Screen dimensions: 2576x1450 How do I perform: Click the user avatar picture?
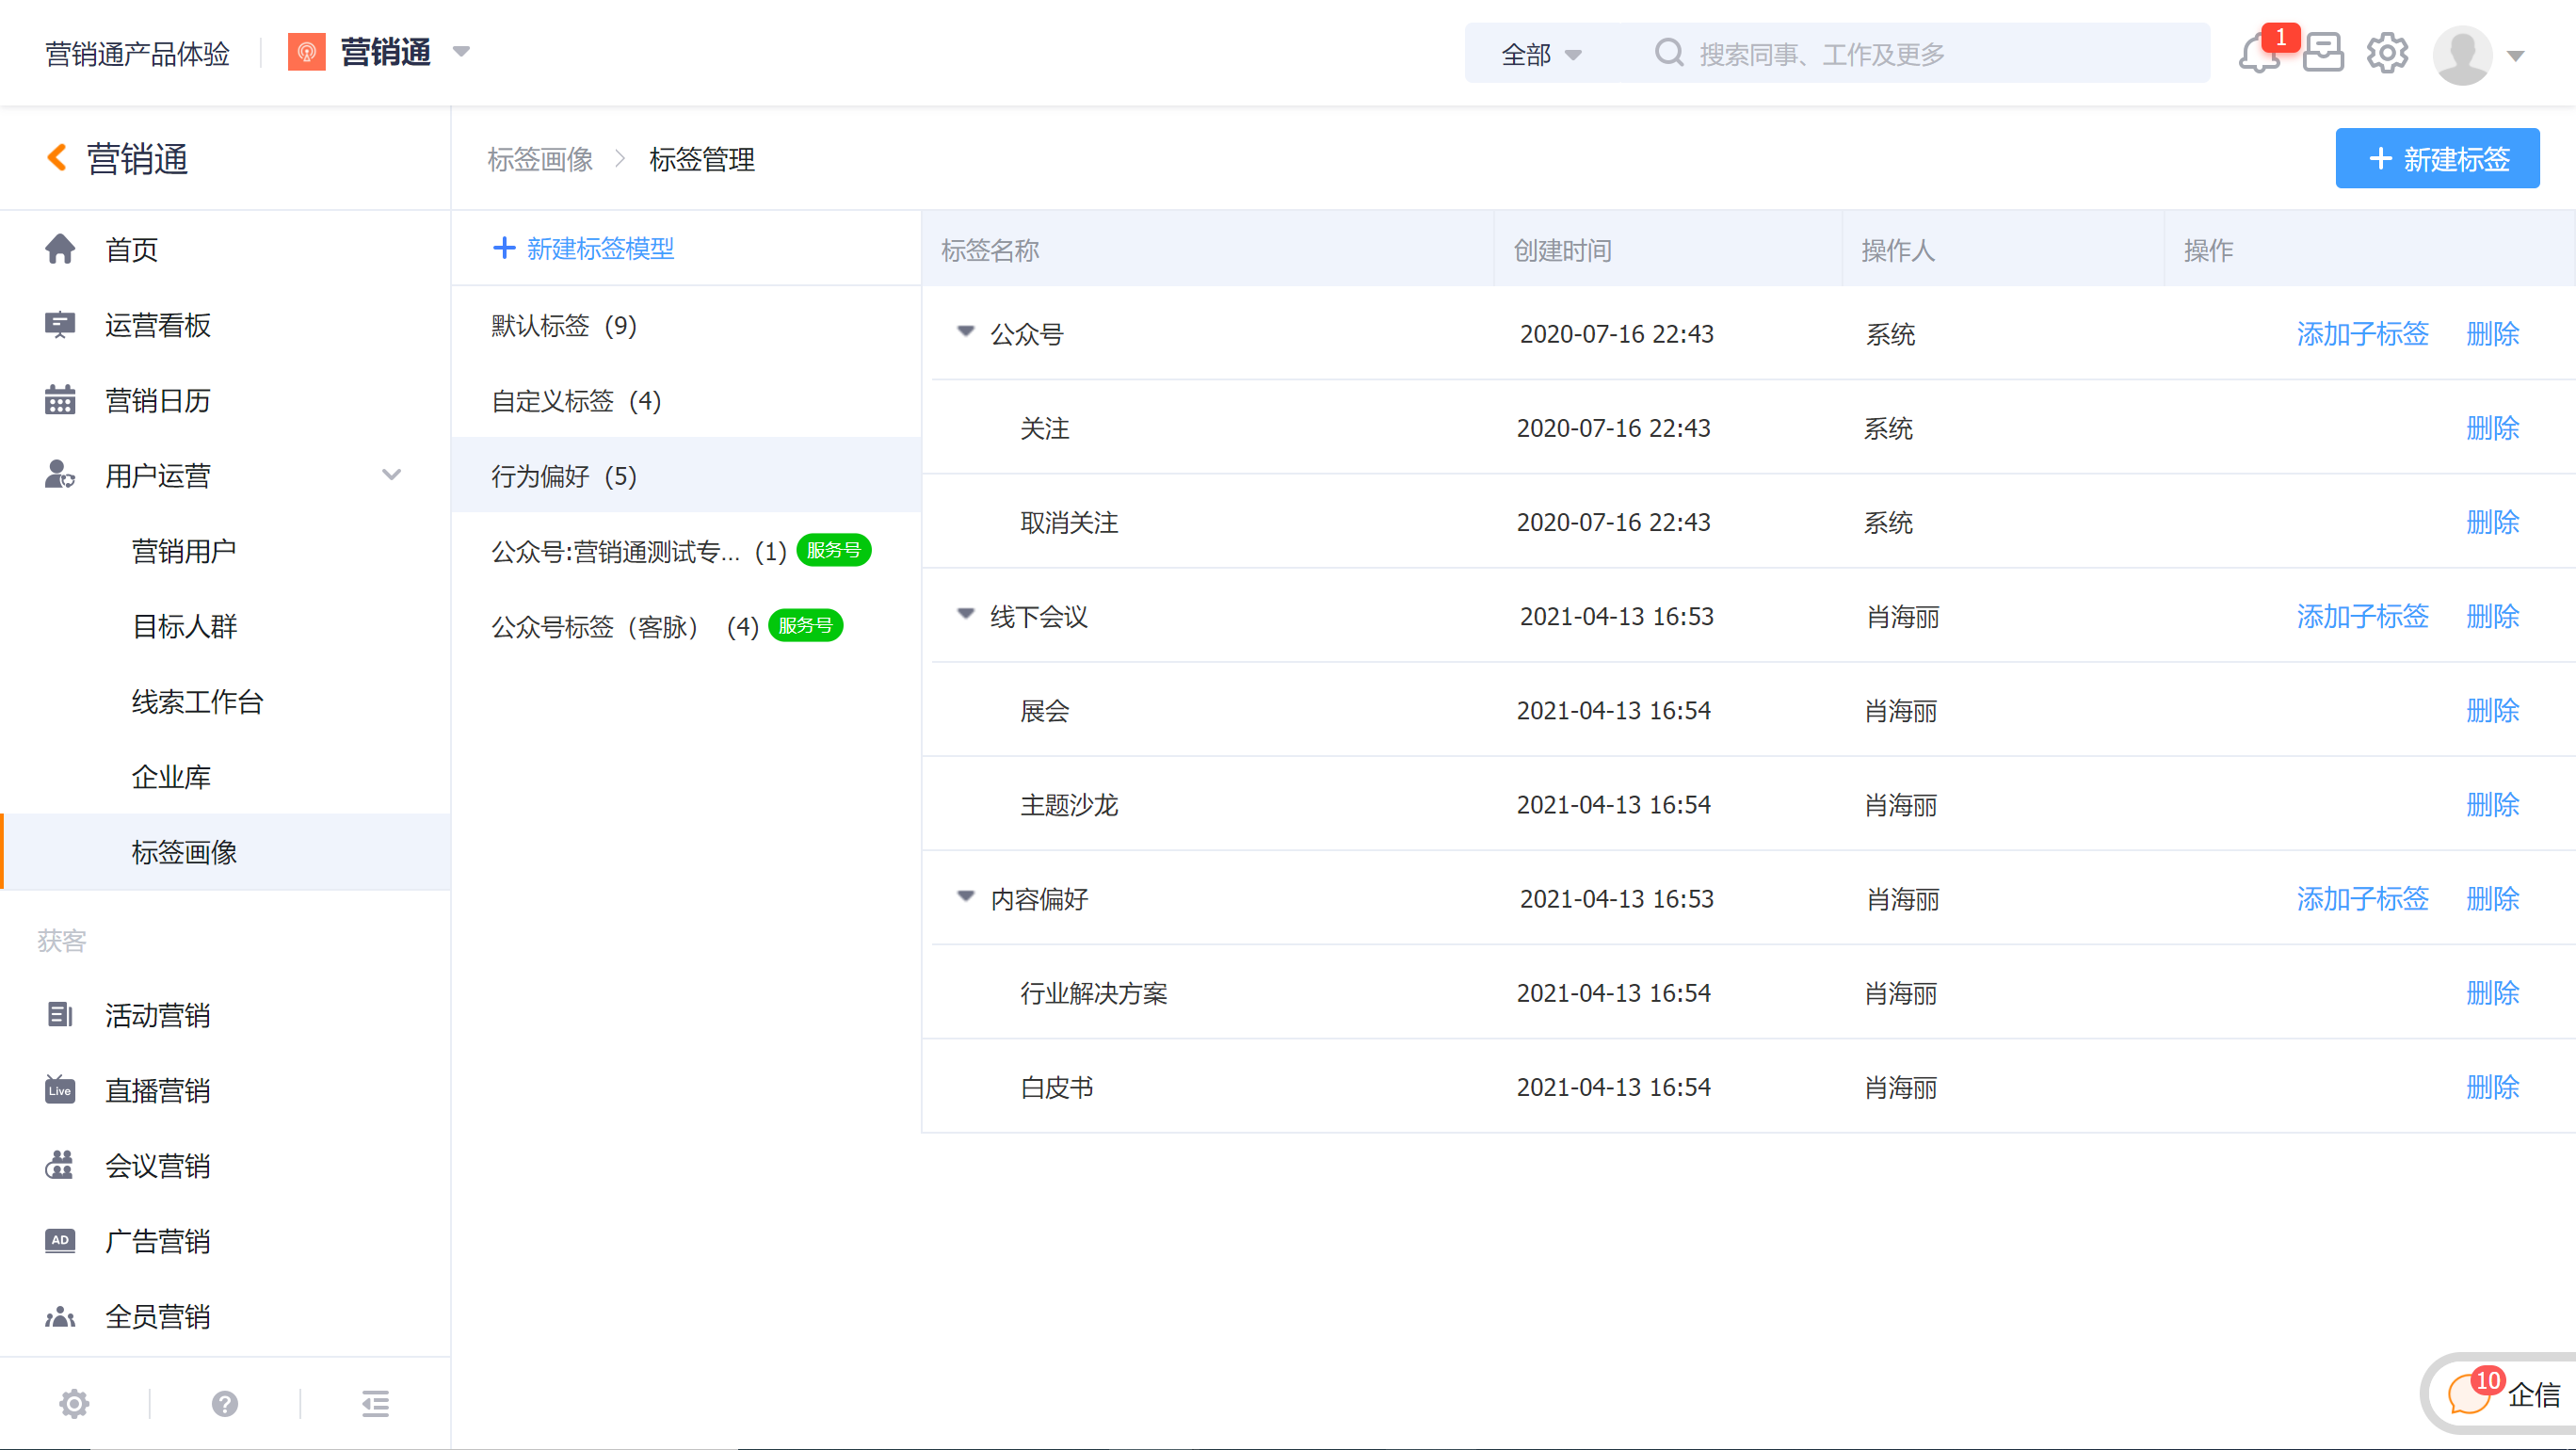pyautogui.click(x=2461, y=55)
